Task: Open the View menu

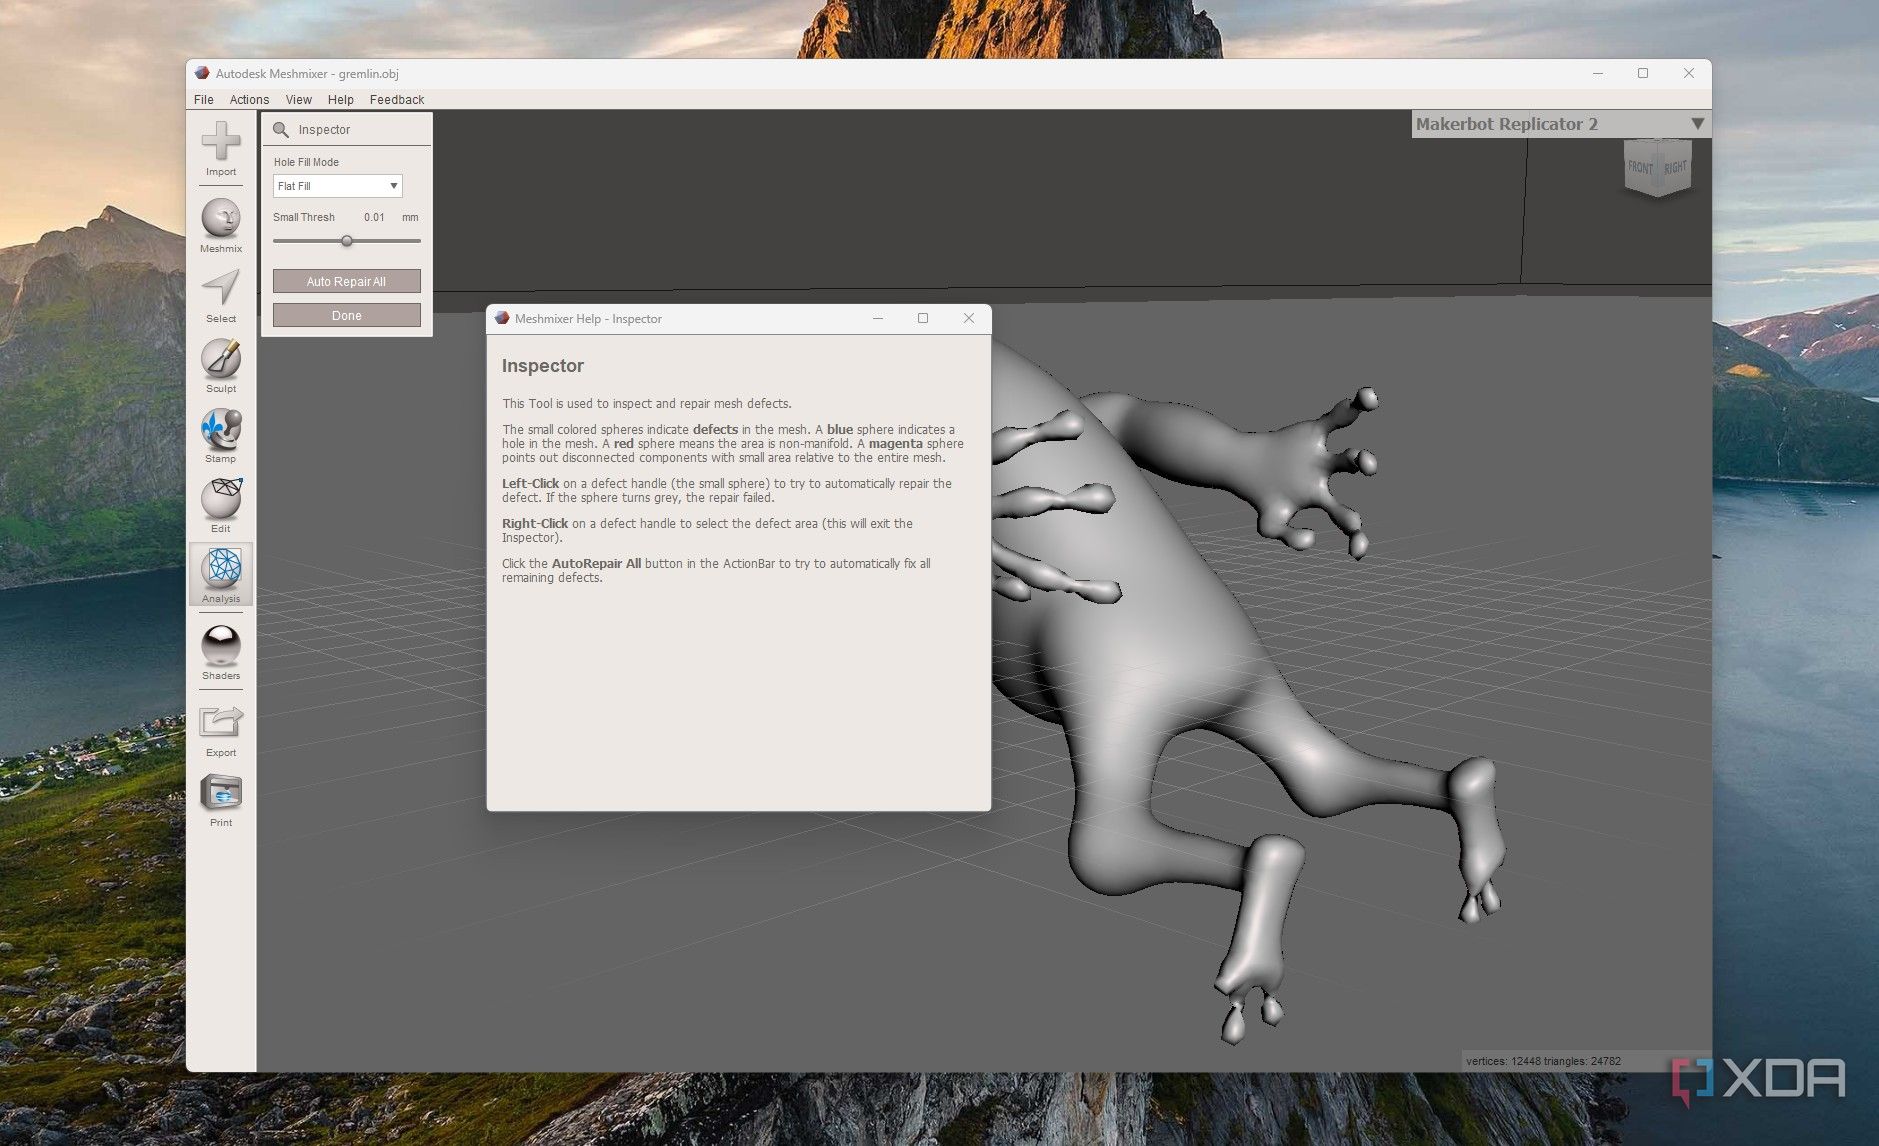Action: pos(298,99)
